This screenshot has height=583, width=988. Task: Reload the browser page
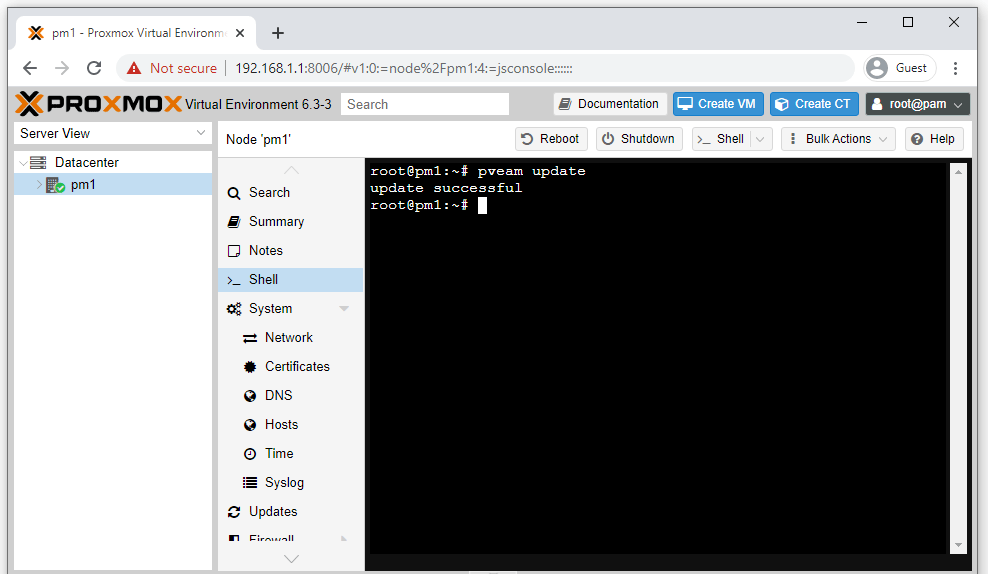[x=94, y=68]
